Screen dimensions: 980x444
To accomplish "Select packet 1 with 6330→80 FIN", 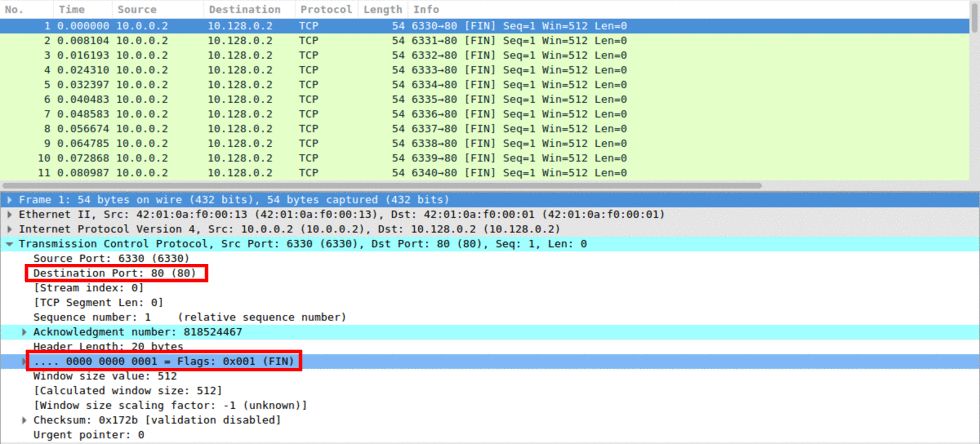I will click(486, 26).
